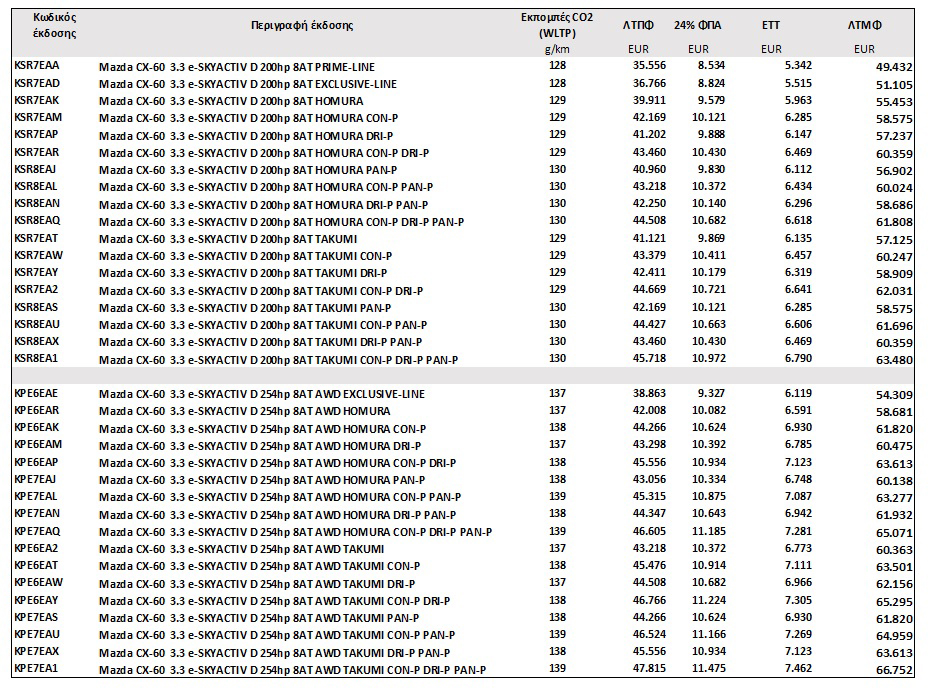Viewport: 930px width, 694px height.
Task: Select VAT value 11.475
Action: click(709, 668)
